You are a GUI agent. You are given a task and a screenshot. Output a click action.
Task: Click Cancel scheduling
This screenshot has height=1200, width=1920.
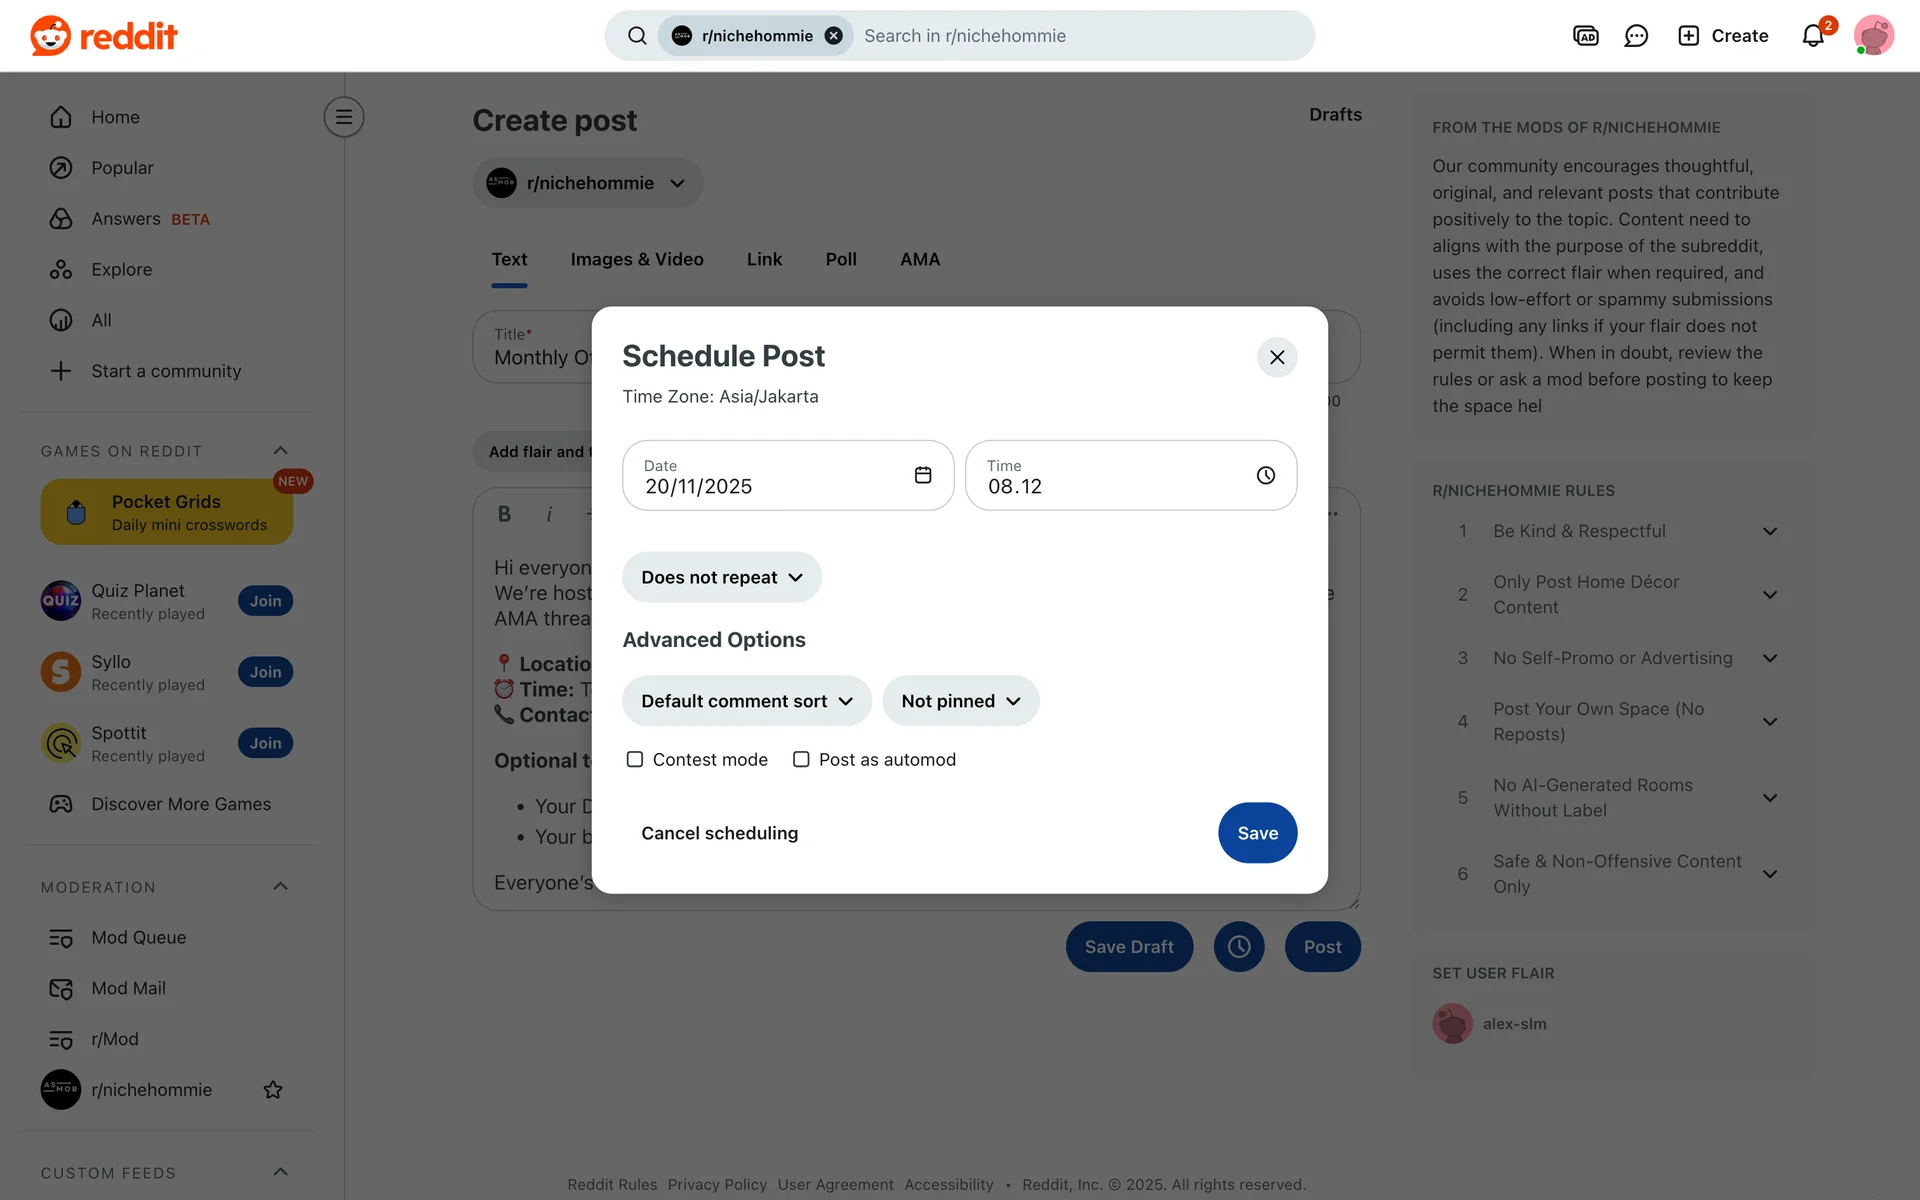(719, 833)
